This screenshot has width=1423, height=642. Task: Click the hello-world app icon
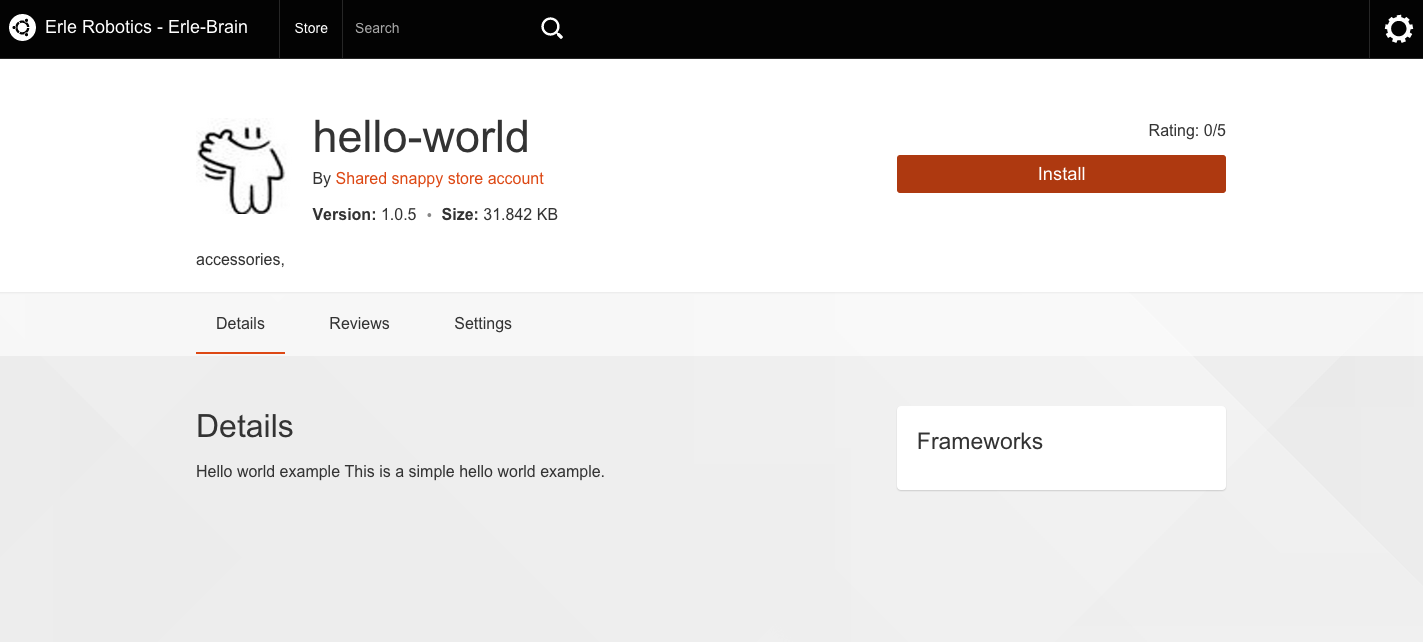pos(241,168)
